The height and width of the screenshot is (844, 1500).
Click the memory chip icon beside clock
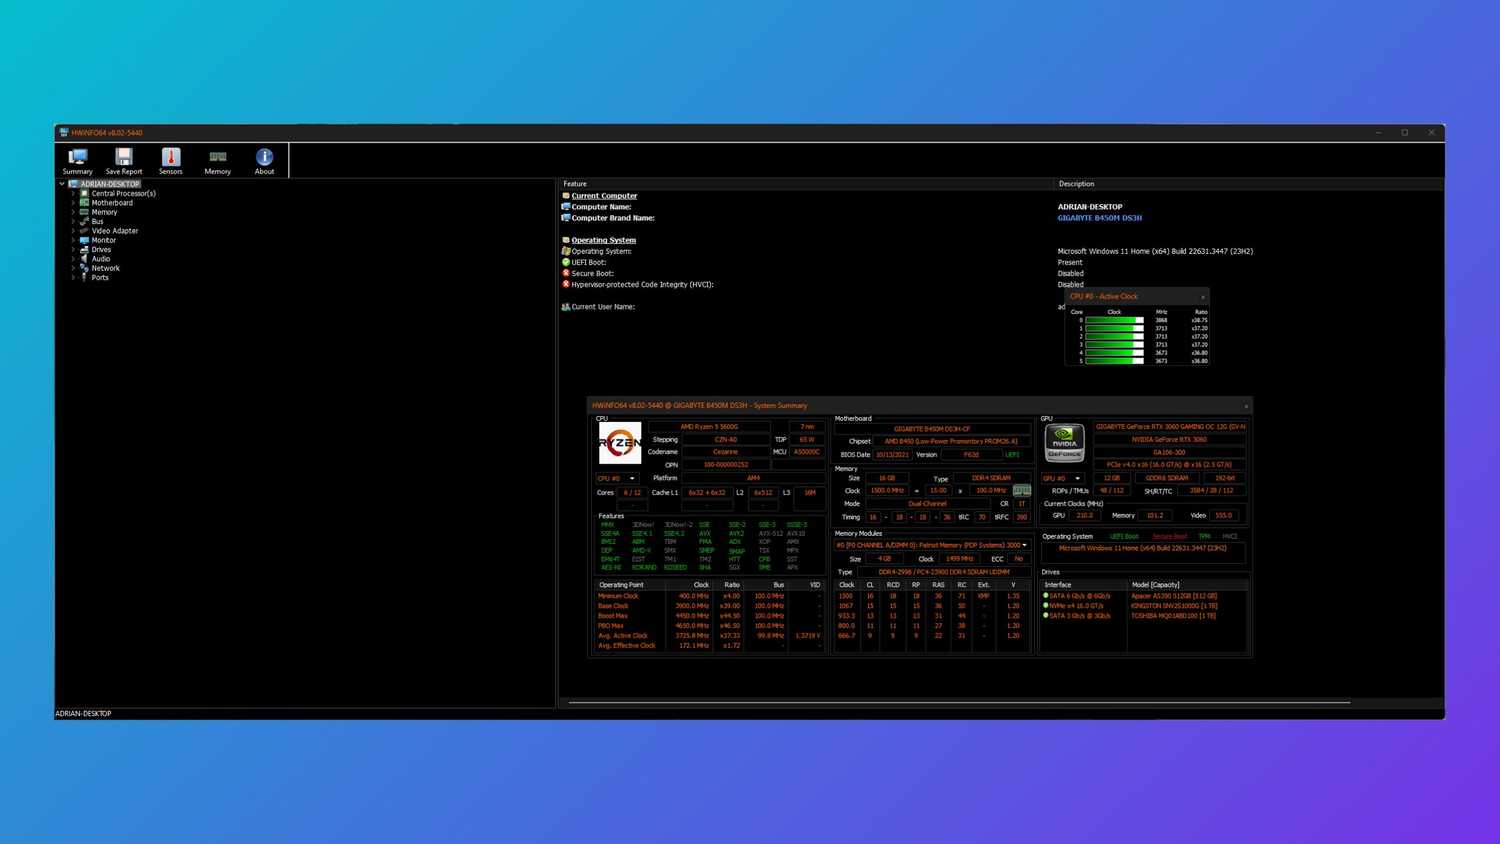point(1021,491)
